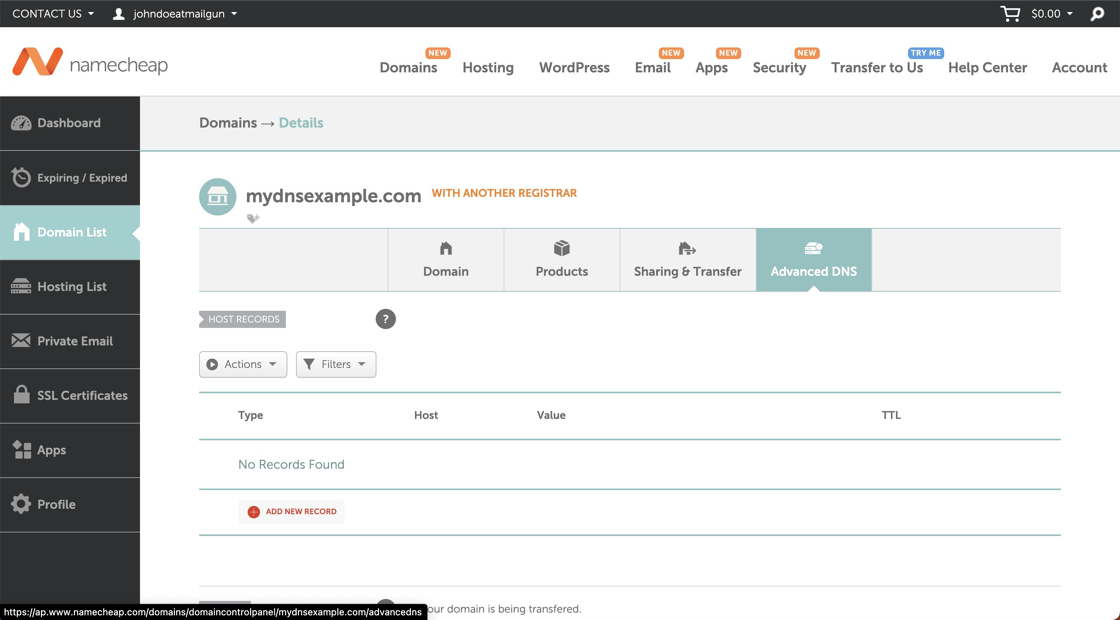The width and height of the screenshot is (1120, 620).
Task: Open the Account menu
Action: pos(1079,67)
